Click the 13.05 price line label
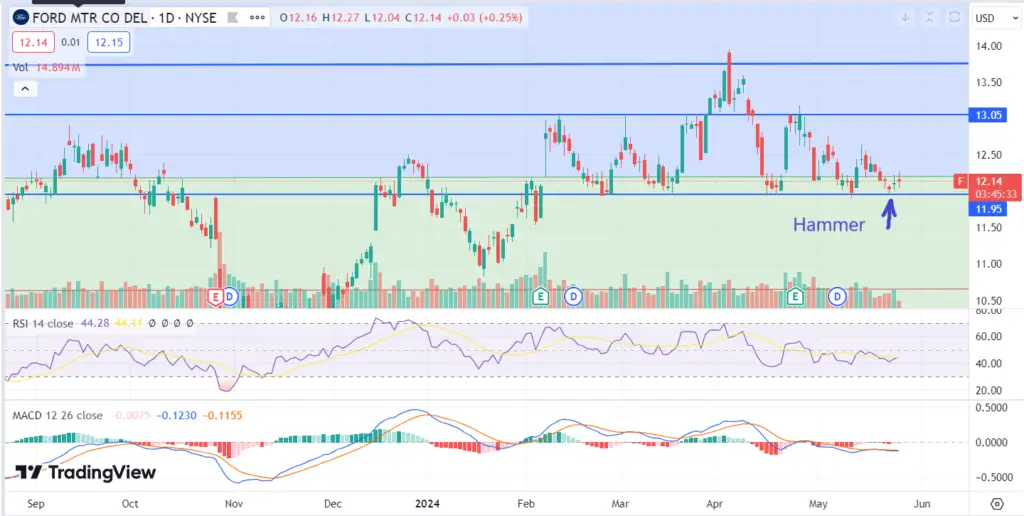 click(988, 115)
